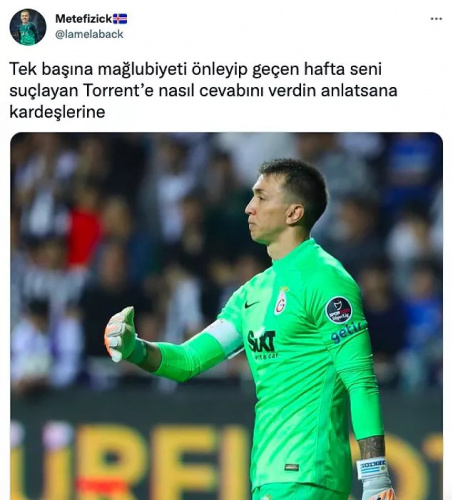Viewport: 452px width, 500px height.
Task: Click the Iceland flag emoji beside the name
Action: (x=120, y=19)
